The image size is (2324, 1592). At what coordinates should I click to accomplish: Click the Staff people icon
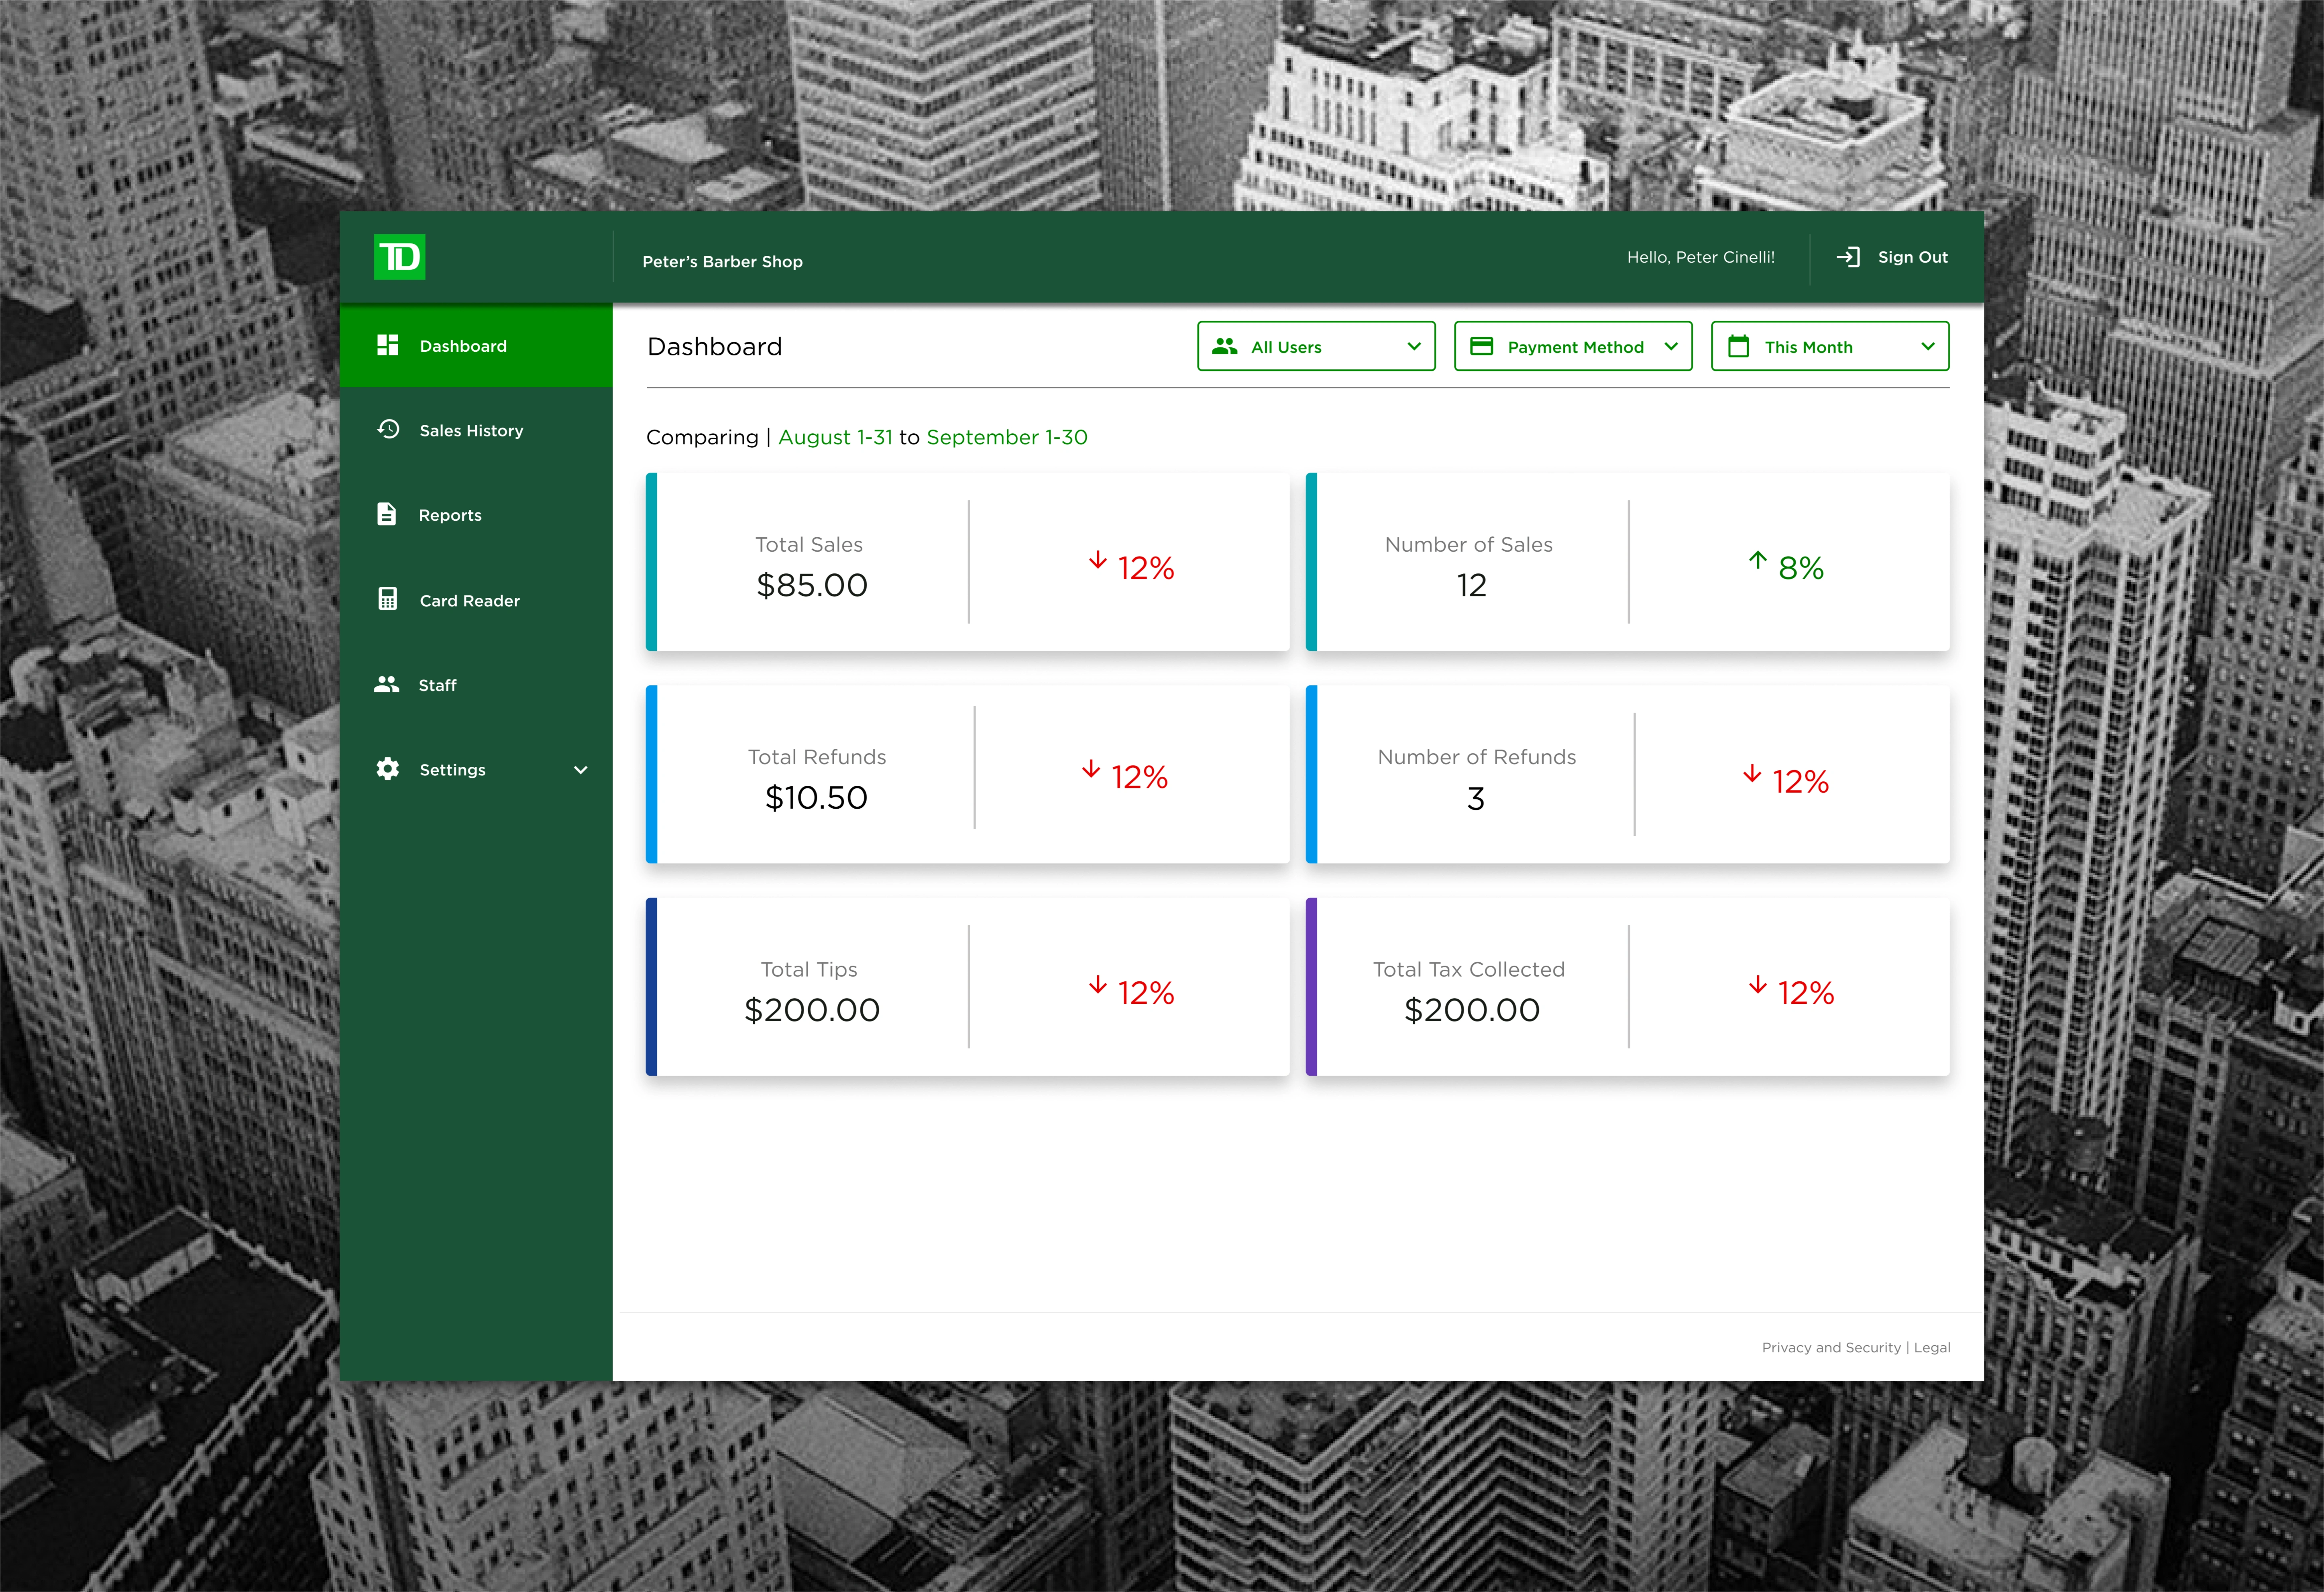point(387,684)
